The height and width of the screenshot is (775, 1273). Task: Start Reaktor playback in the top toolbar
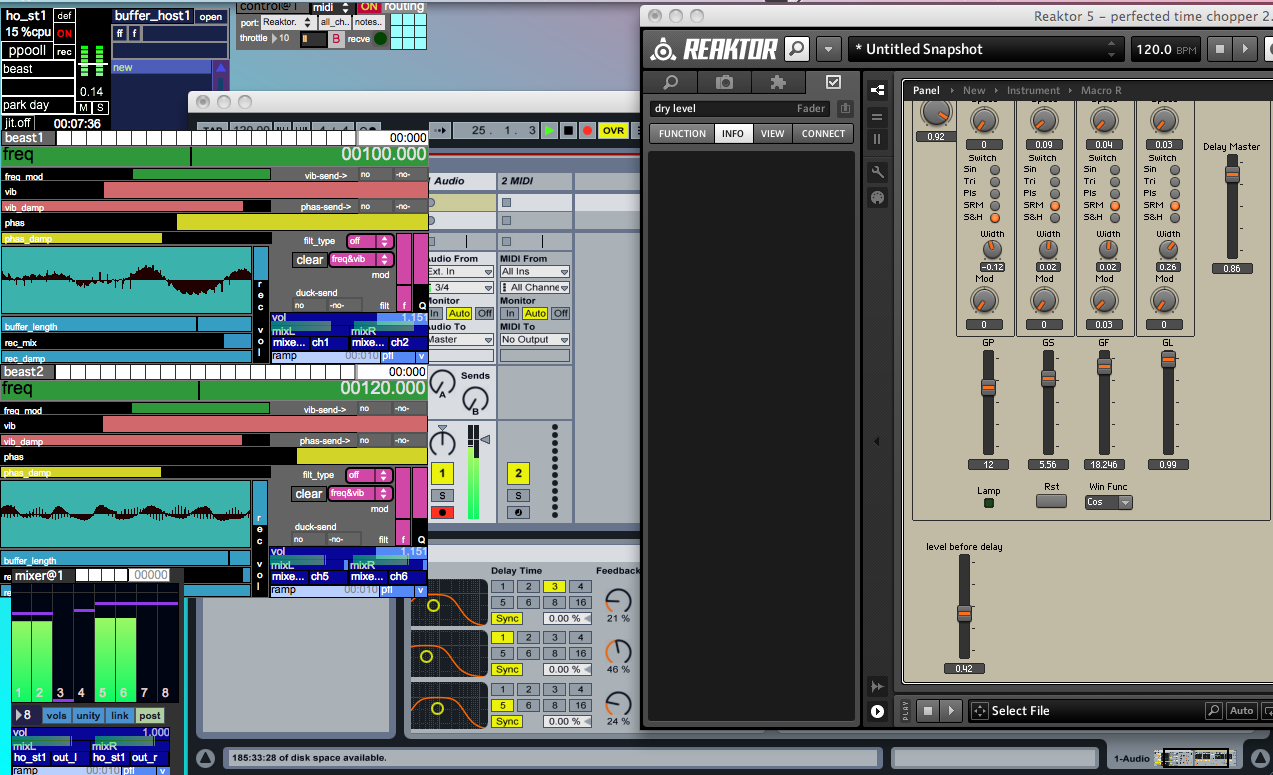(1244, 49)
